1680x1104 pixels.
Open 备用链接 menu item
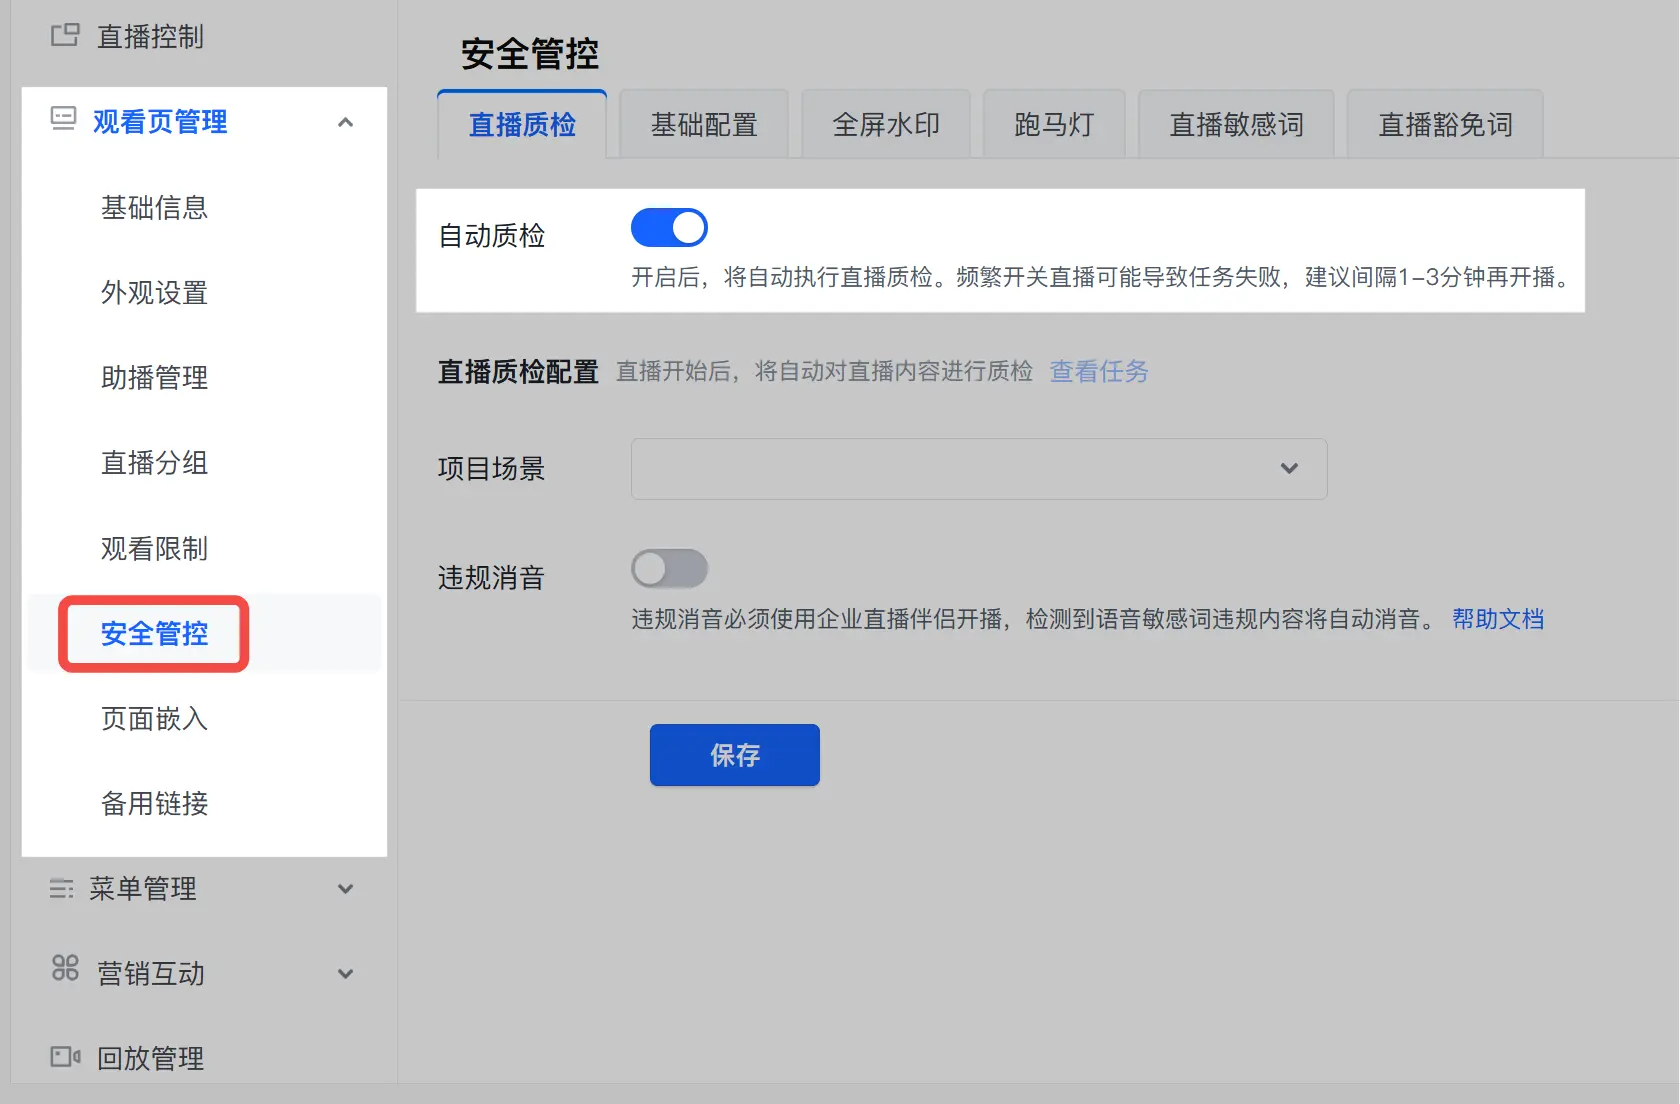pyautogui.click(x=154, y=803)
